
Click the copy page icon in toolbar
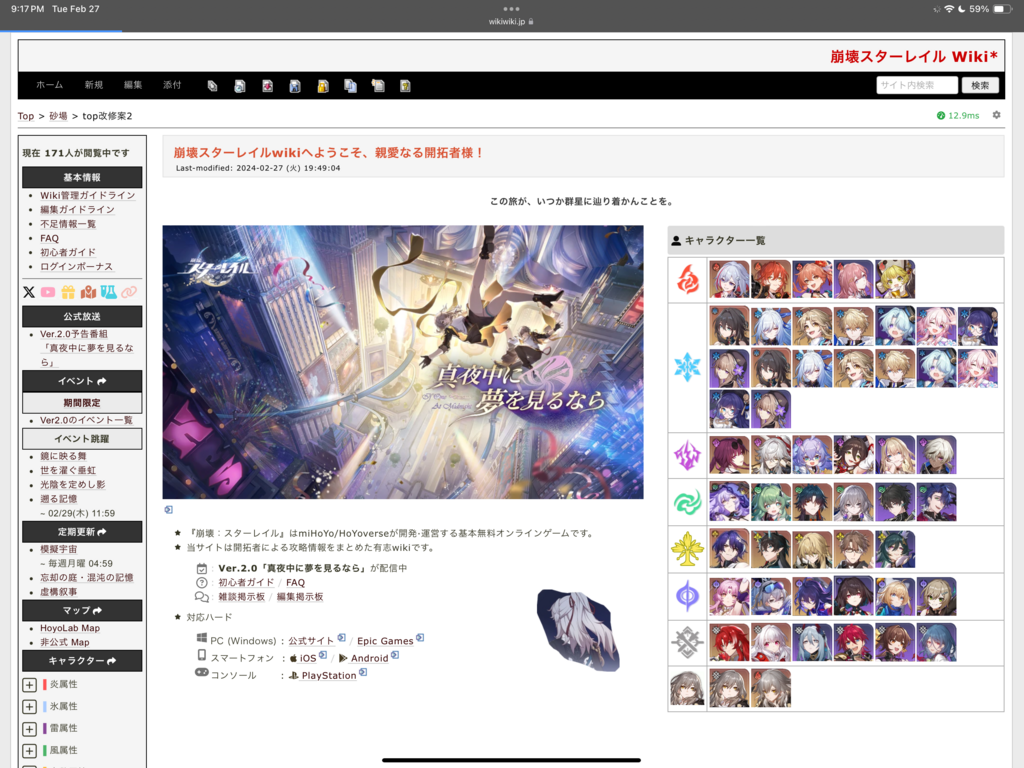coord(350,86)
